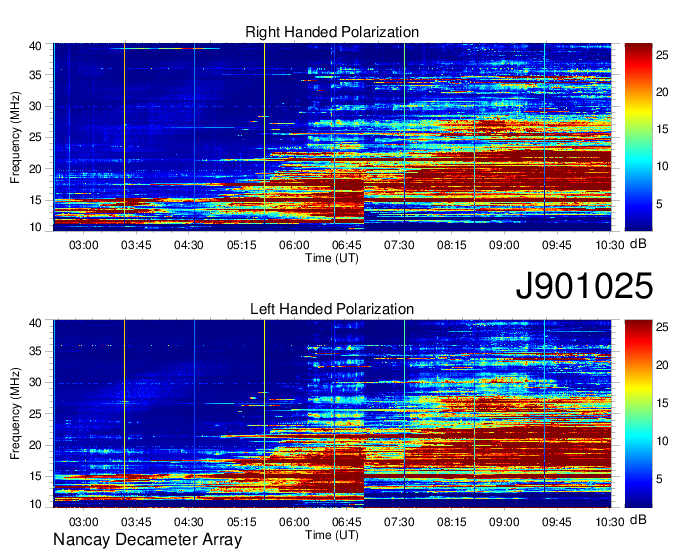The width and height of the screenshot is (680, 552).
Task: Click the 'Left Handed Polarization' title
Action: (332, 309)
